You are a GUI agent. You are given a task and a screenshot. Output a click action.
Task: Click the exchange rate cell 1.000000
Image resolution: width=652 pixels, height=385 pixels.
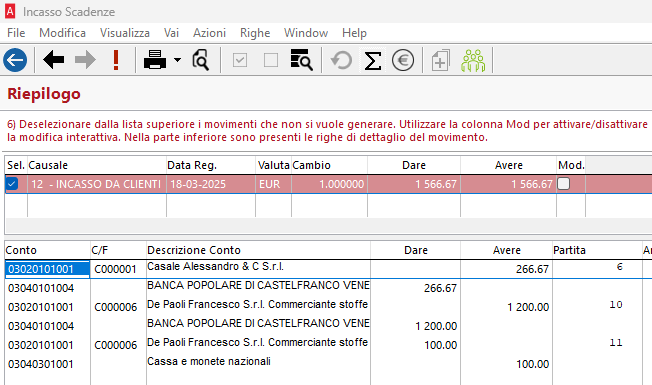point(329,184)
